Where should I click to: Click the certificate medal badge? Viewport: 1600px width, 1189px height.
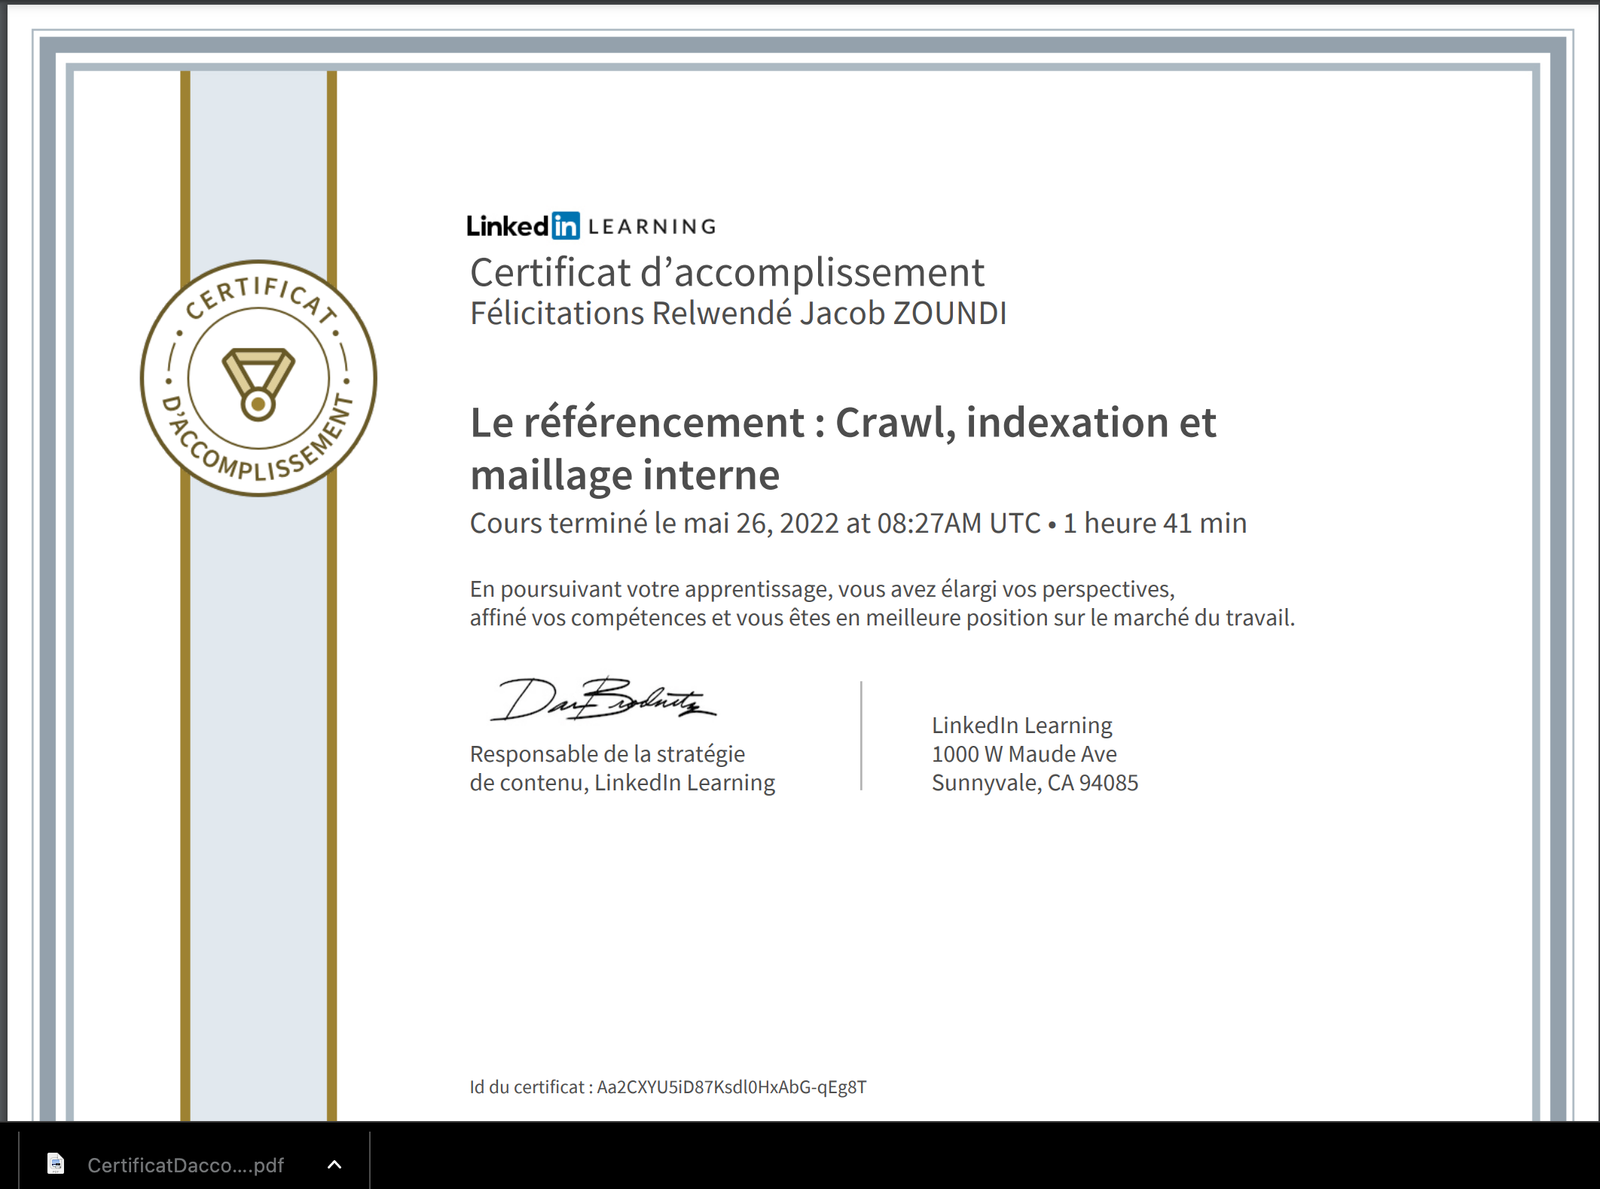coord(258,378)
